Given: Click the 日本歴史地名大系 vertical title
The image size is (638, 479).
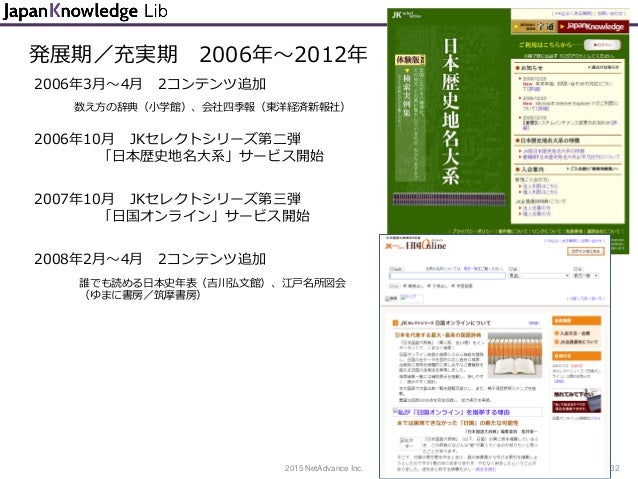Looking at the screenshot, I should pos(451,111).
